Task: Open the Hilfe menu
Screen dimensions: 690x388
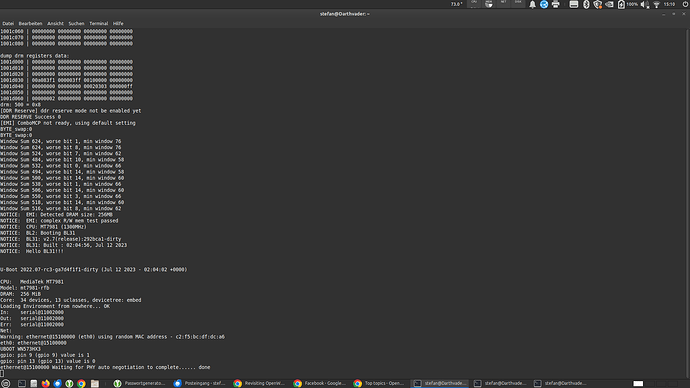Action: click(x=118, y=23)
